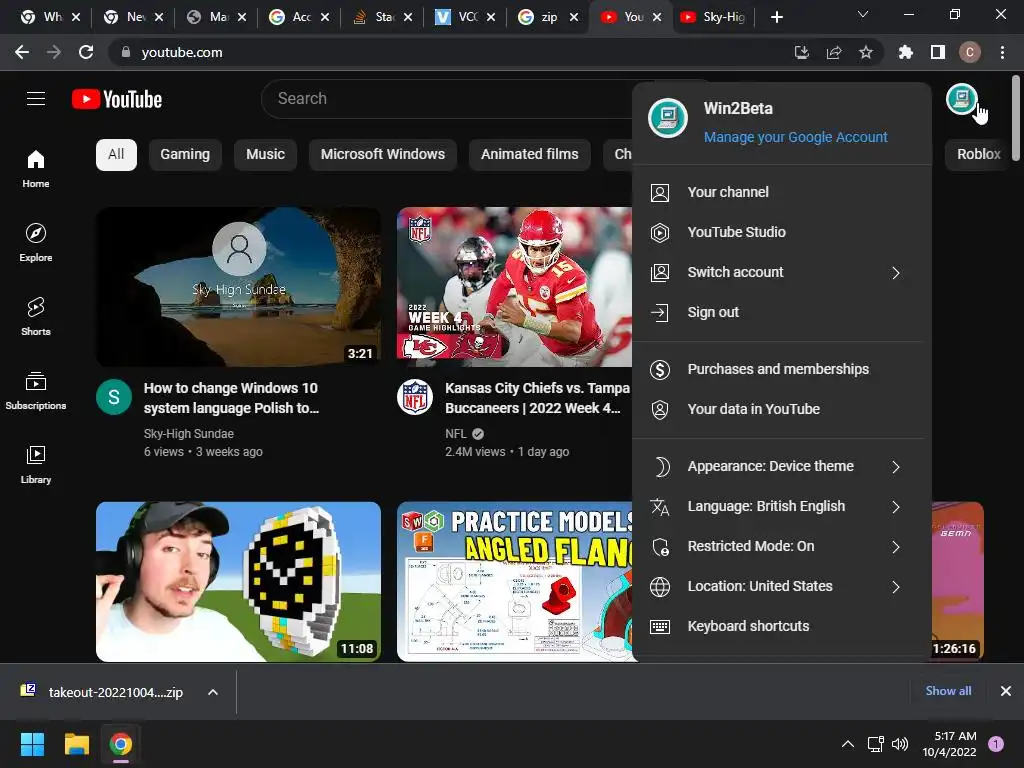Open Chiefs vs Buccaneers video thumbnail
Image resolution: width=1024 pixels, height=768 pixels.
pos(515,287)
